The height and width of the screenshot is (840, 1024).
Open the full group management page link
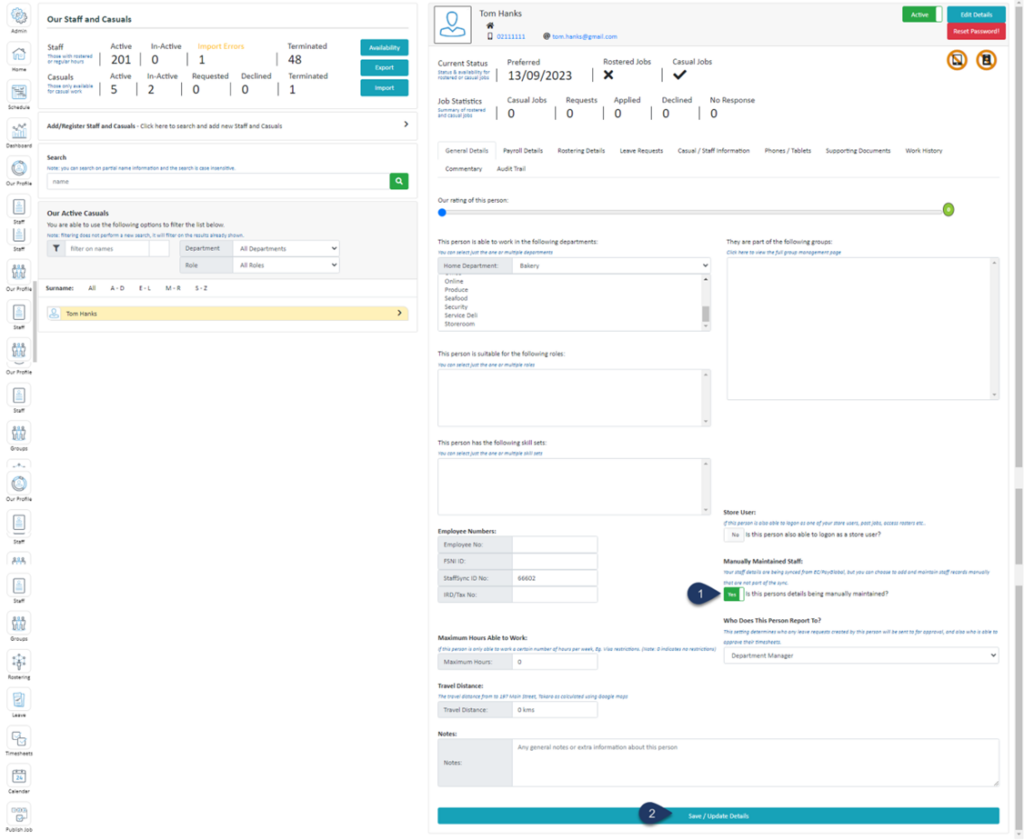click(783, 252)
